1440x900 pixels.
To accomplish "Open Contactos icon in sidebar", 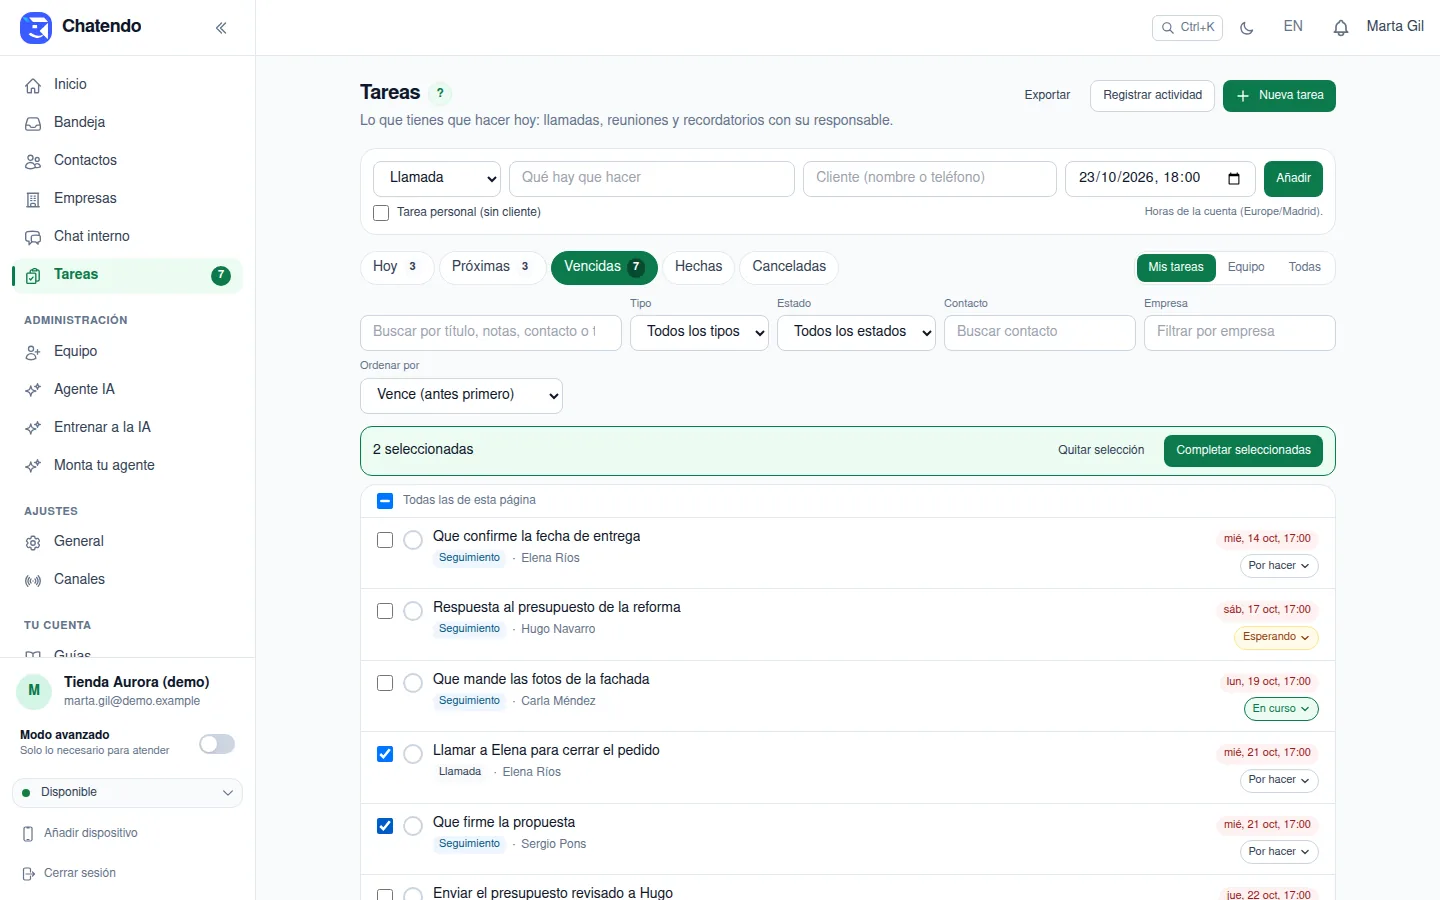I will (x=33, y=161).
